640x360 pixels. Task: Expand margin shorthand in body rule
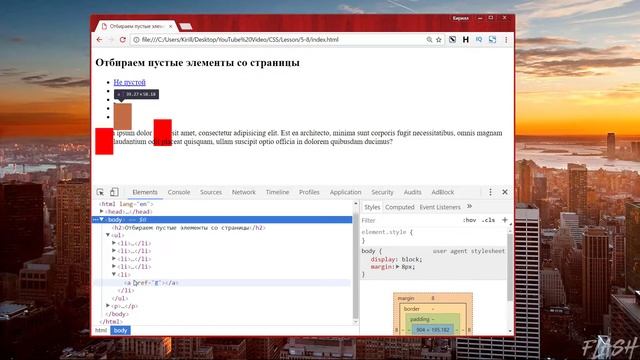coord(398,267)
